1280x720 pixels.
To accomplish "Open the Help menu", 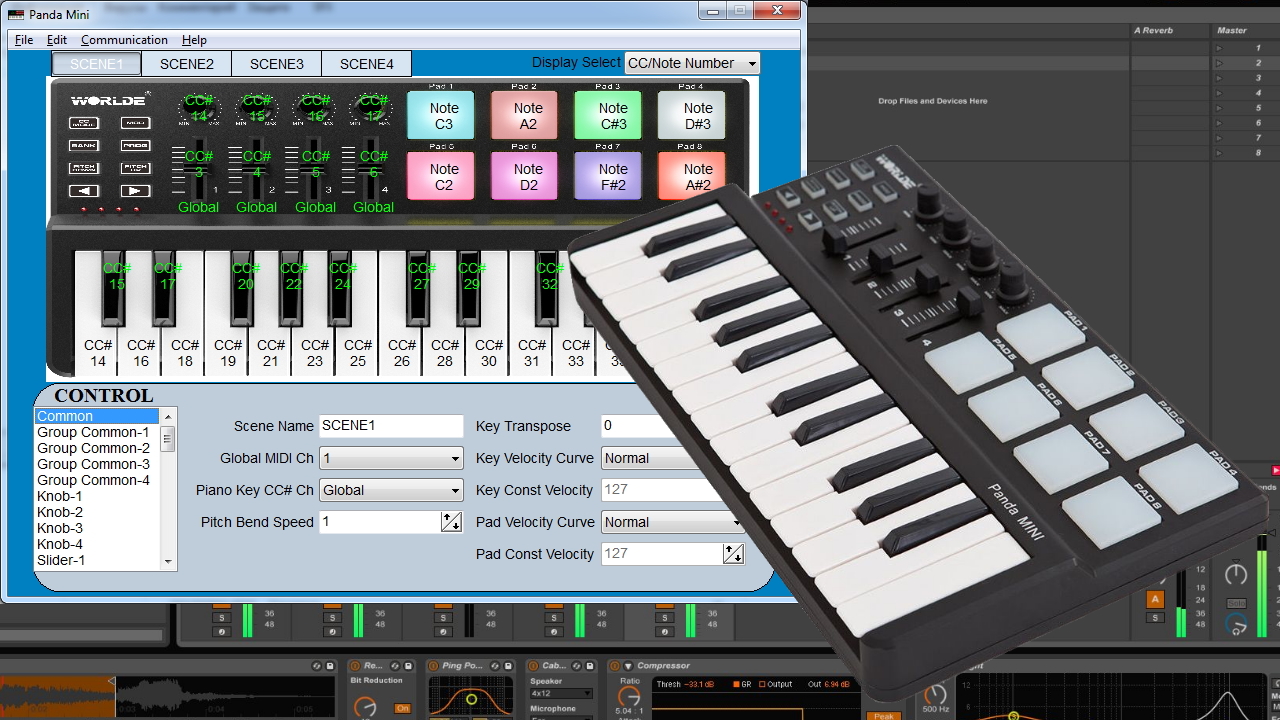I will pyautogui.click(x=194, y=40).
